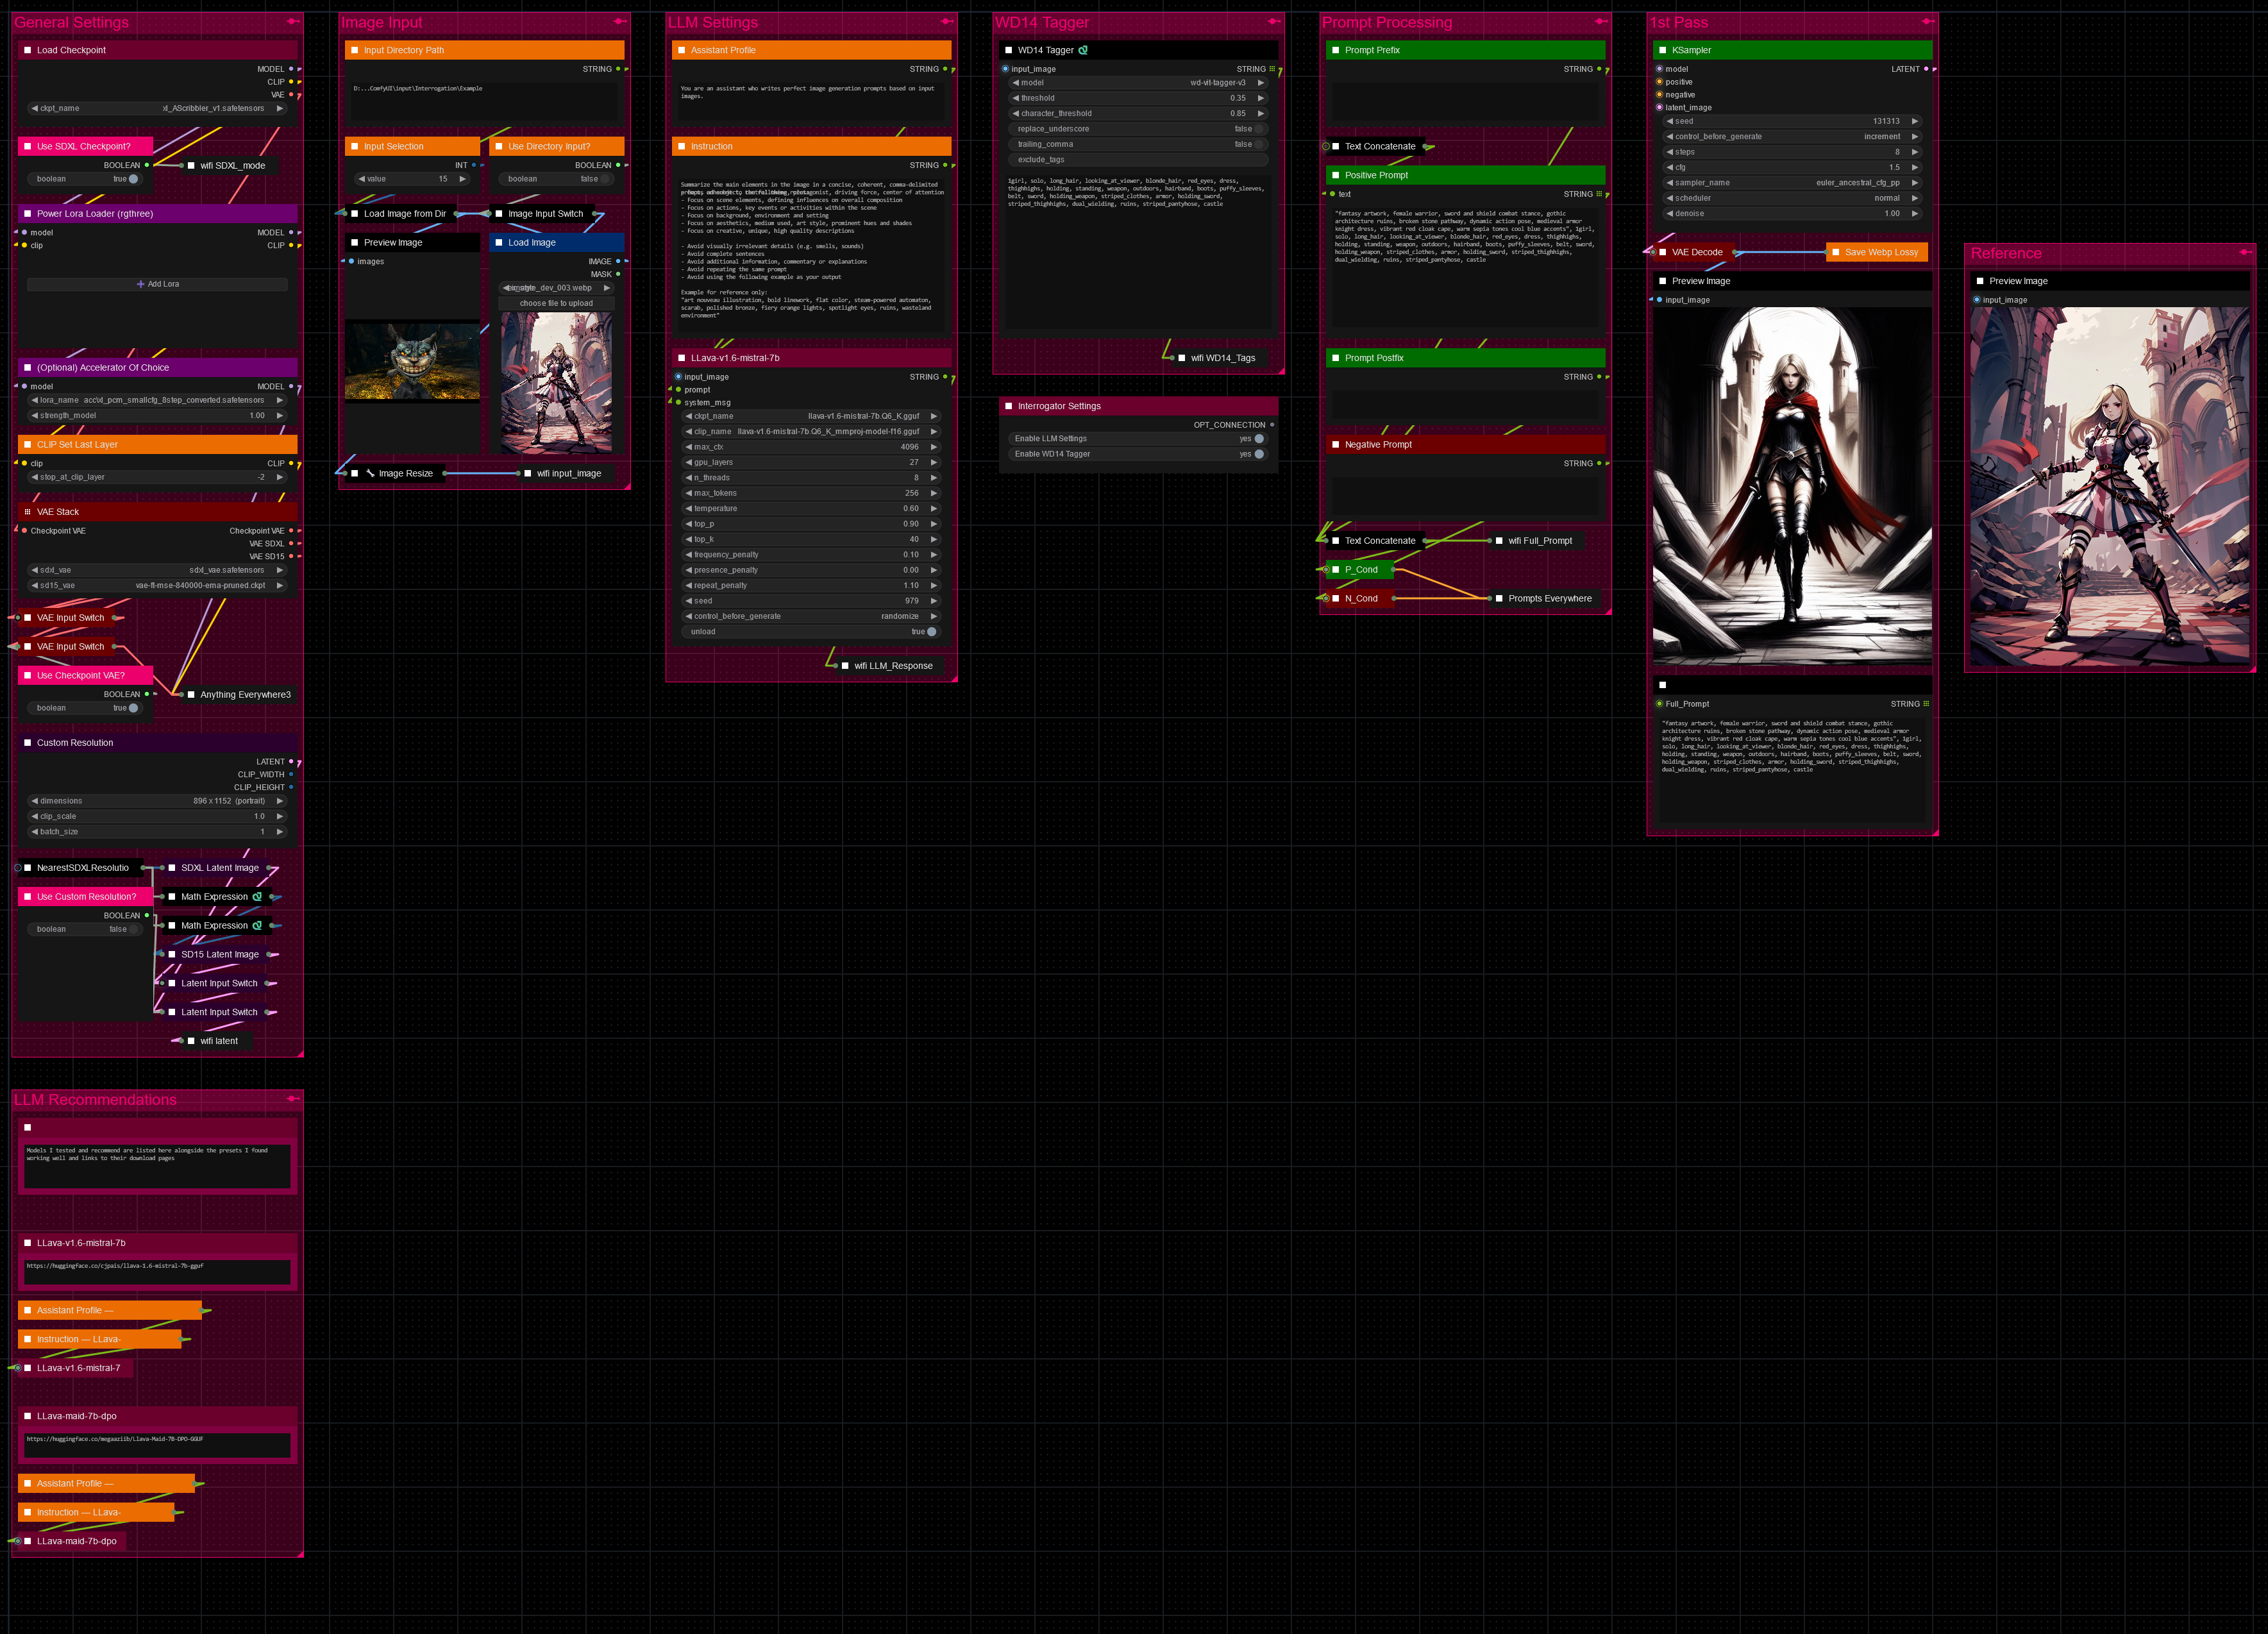Increase the steps value arrow in KSampler
The width and height of the screenshot is (2268, 1634).
tap(1915, 152)
